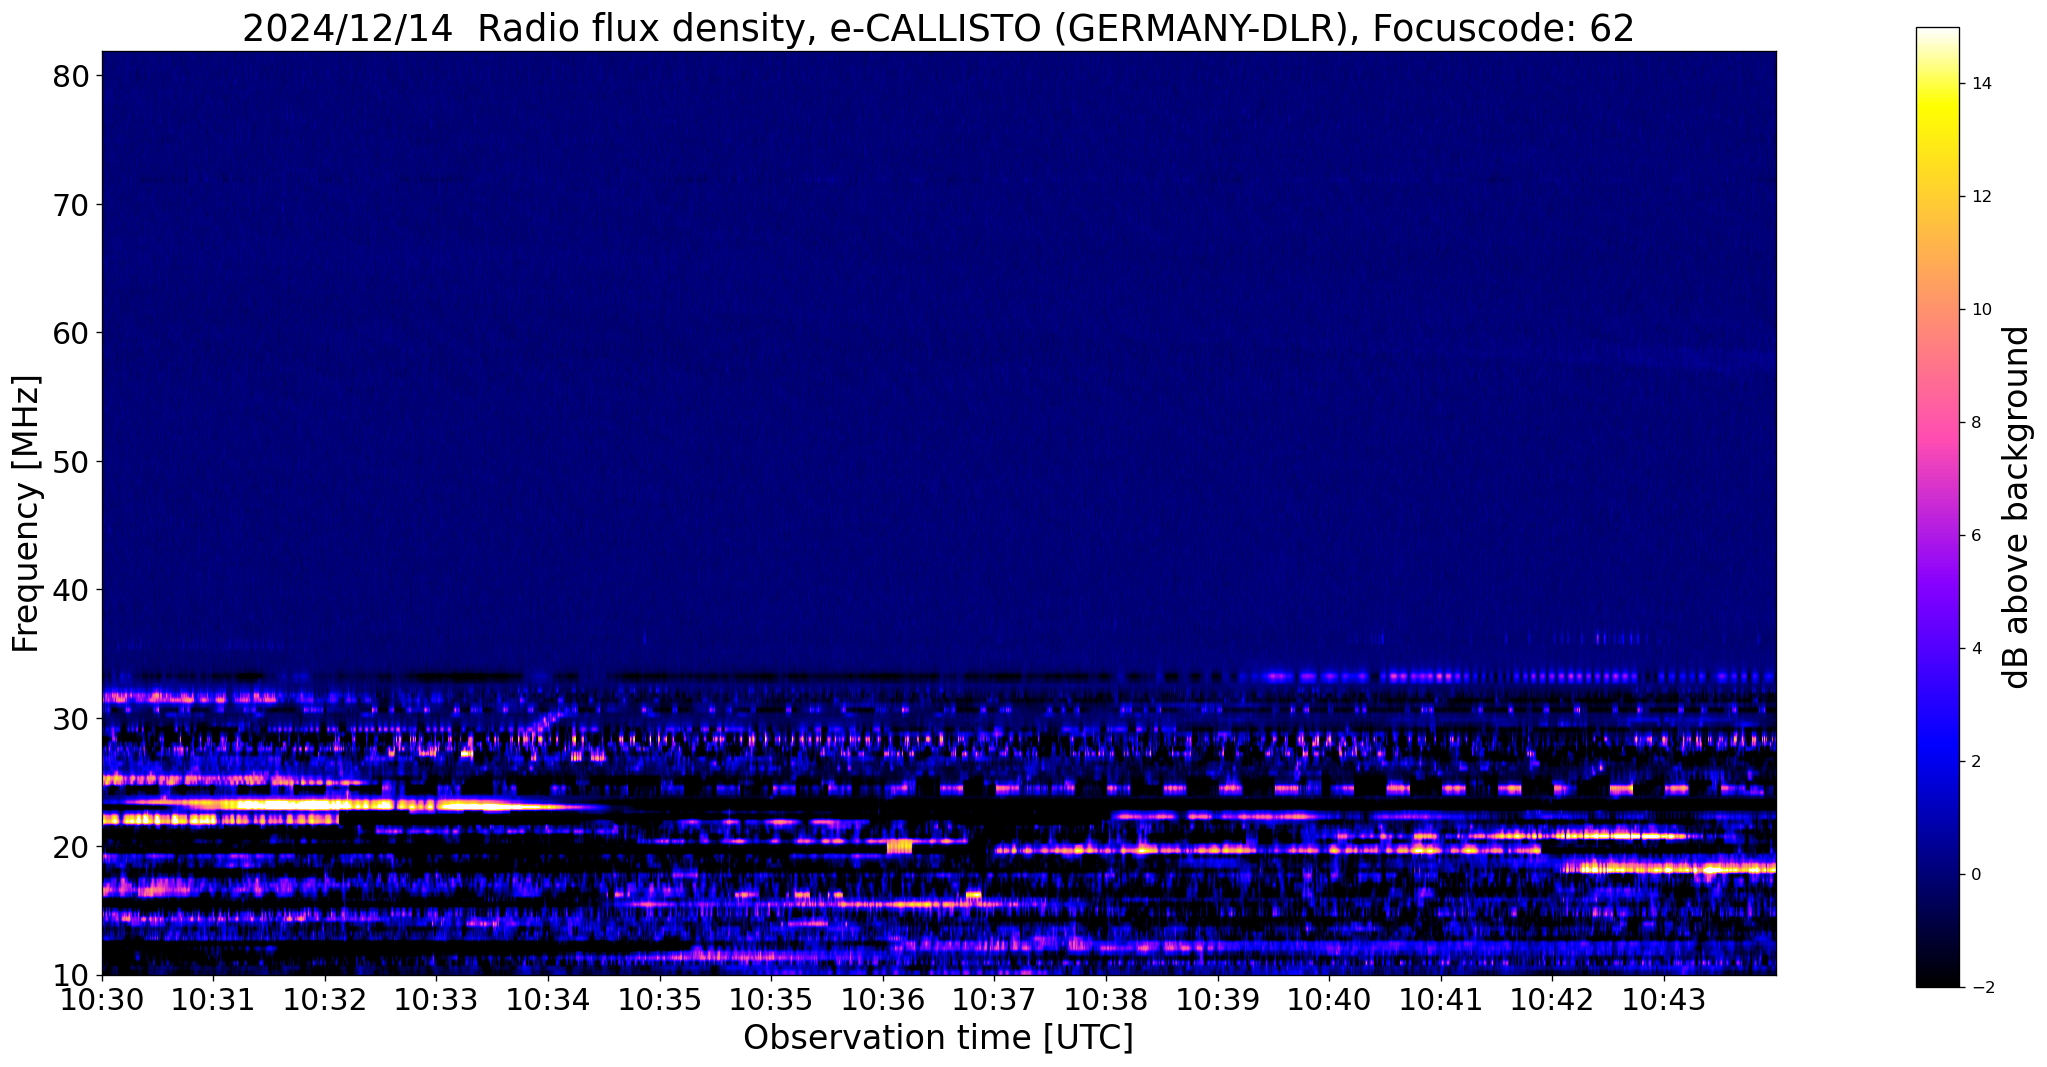Image resolution: width=2047 pixels, height=1067 pixels.
Task: Click the colorbar tick labeled 4
Action: click(1976, 649)
